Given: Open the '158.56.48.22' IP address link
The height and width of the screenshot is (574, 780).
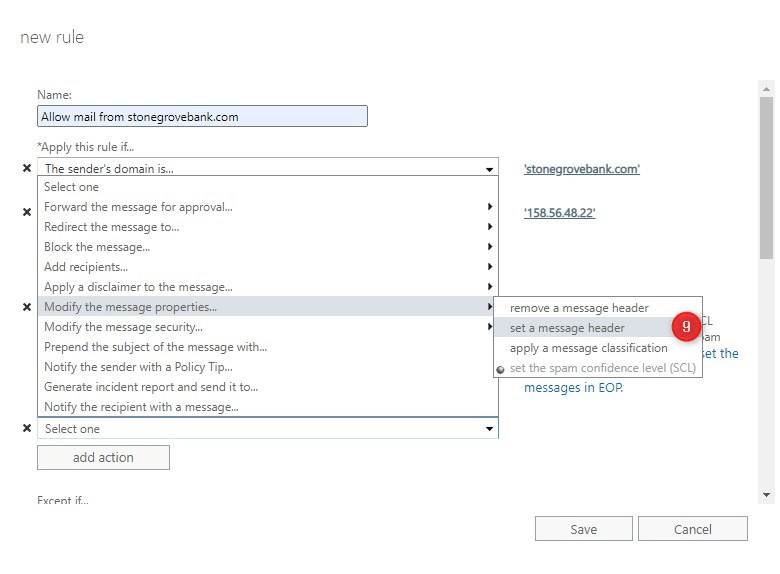Looking at the screenshot, I should click(559, 213).
